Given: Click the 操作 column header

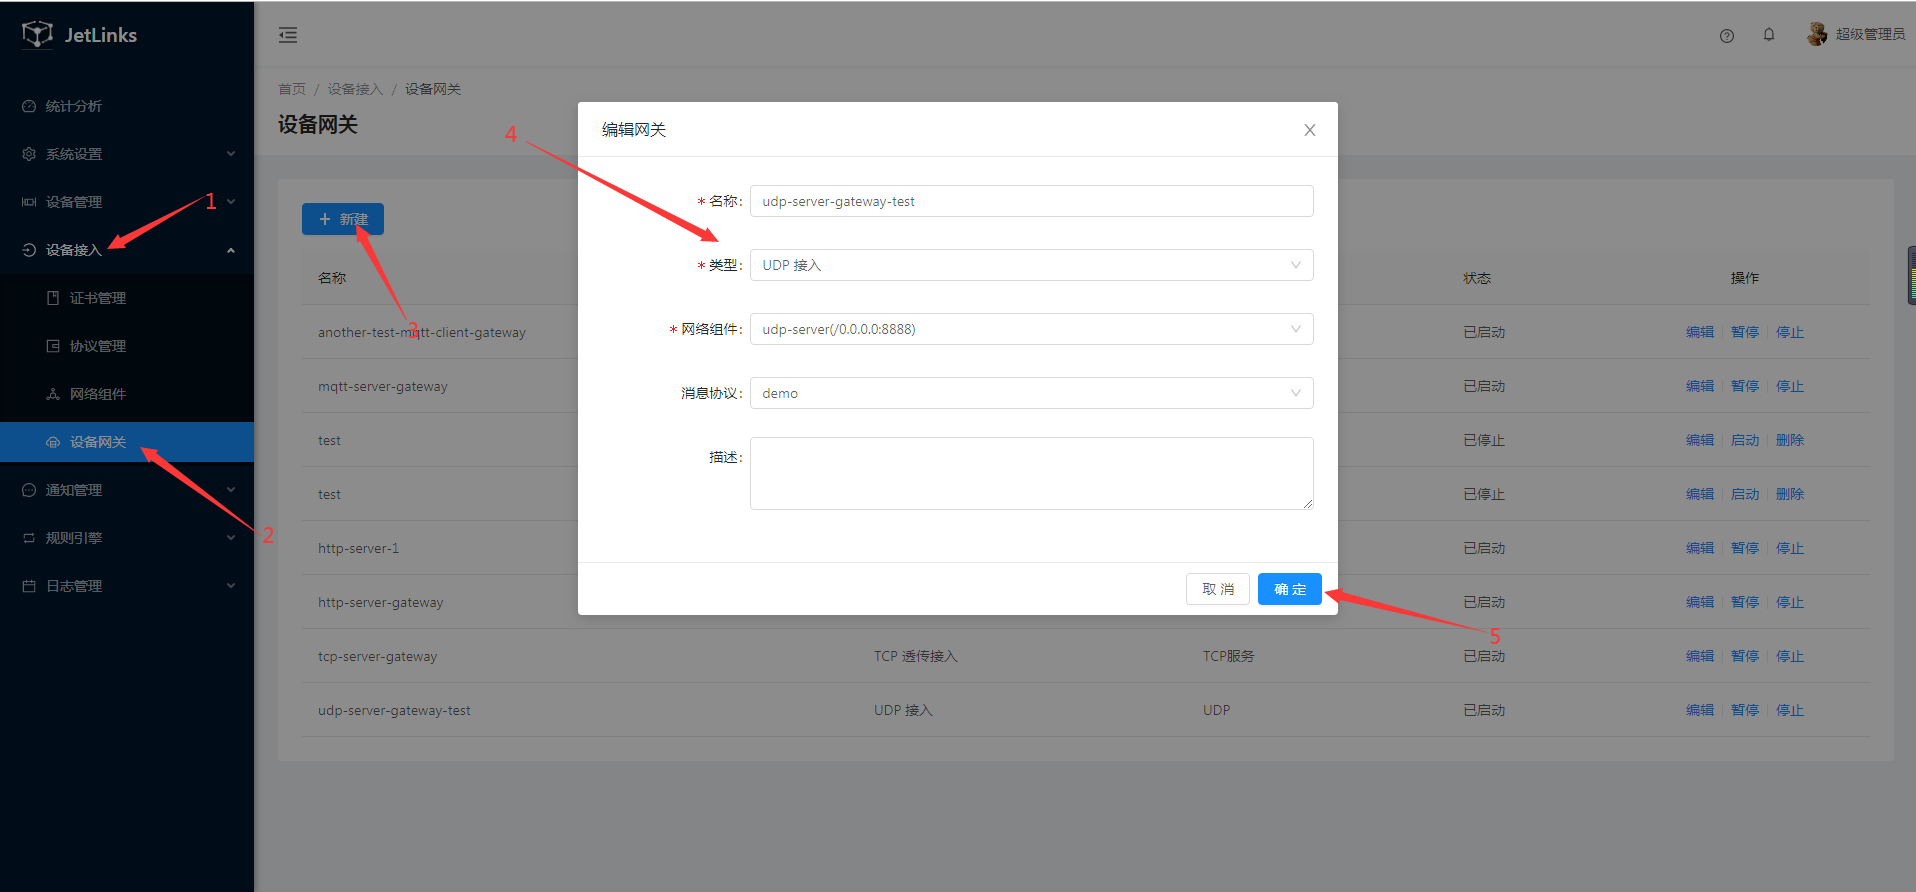Looking at the screenshot, I should pyautogui.click(x=1745, y=278).
